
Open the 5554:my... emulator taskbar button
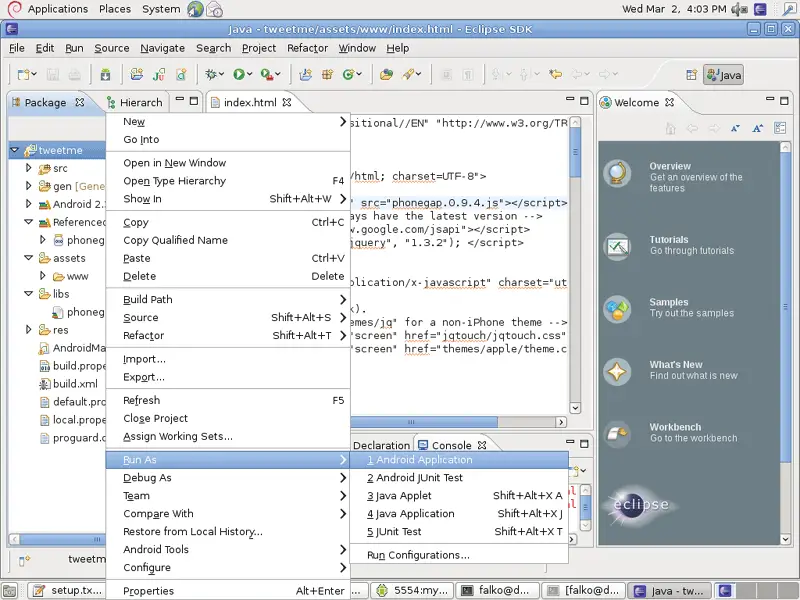411,591
